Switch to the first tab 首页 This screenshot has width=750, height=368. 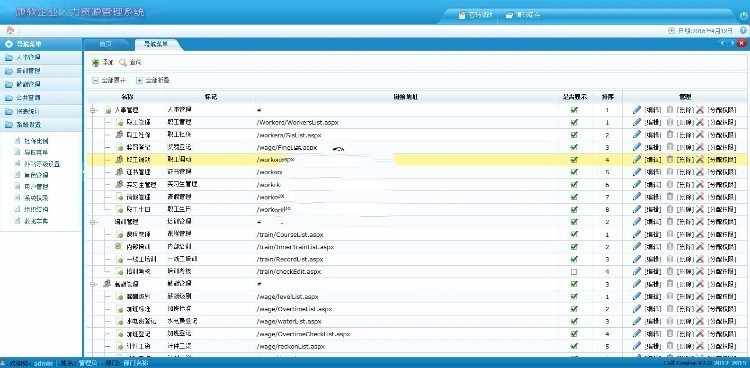[x=106, y=44]
